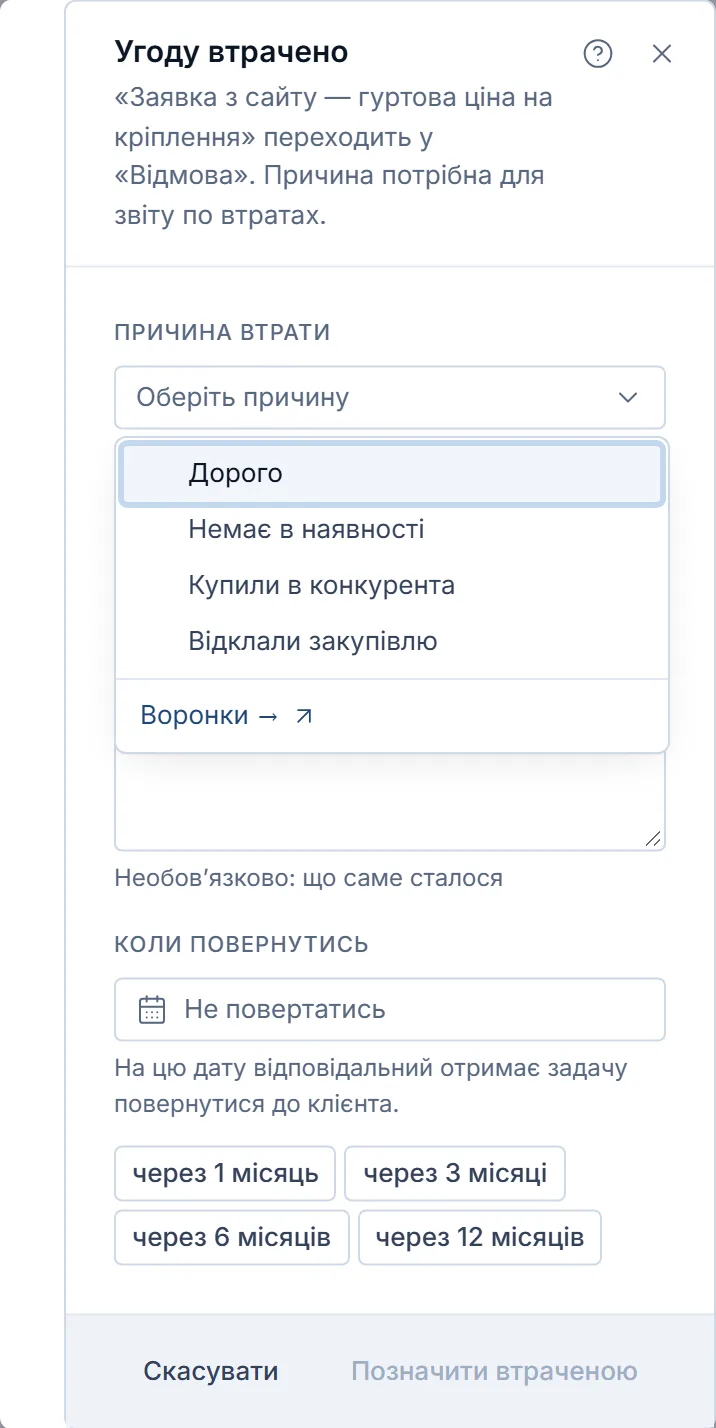Click the external-link arrow icon near Воронки

[x=304, y=716]
